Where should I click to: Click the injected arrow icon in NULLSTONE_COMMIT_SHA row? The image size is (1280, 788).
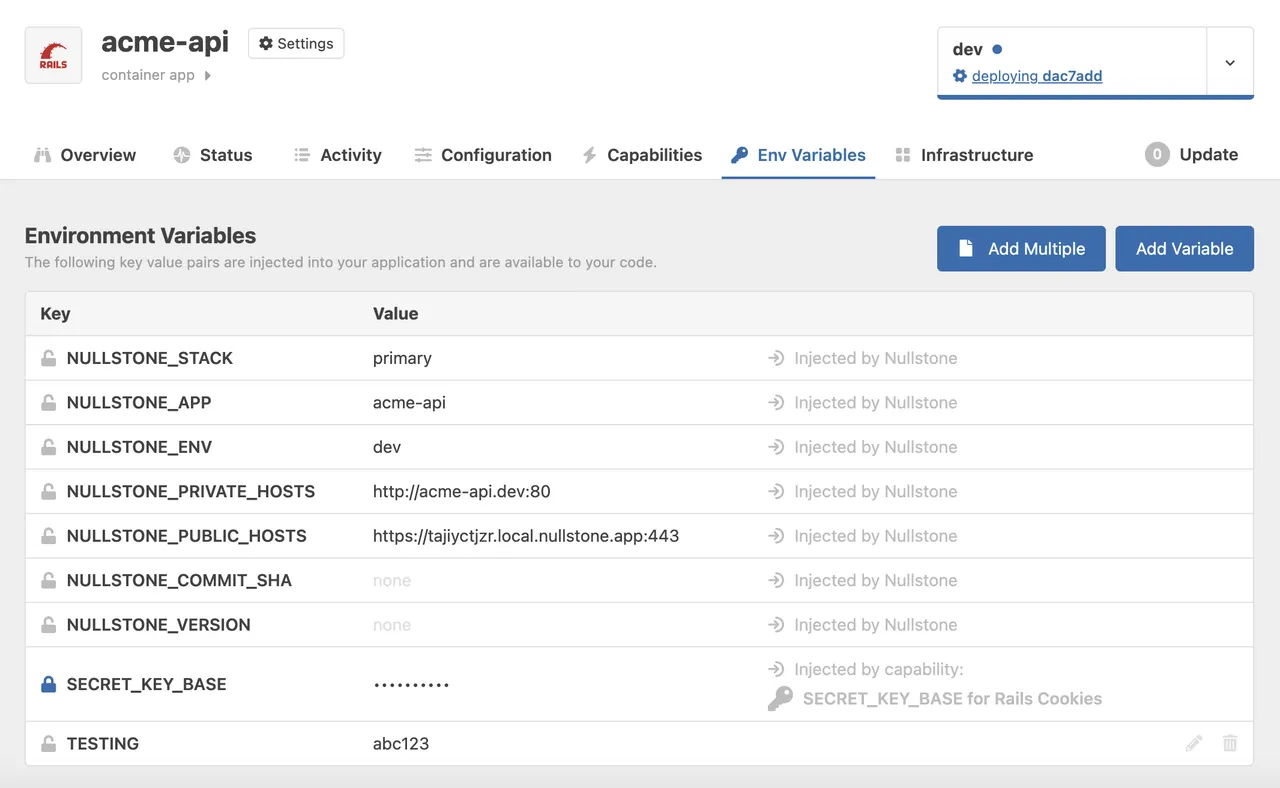click(776, 580)
